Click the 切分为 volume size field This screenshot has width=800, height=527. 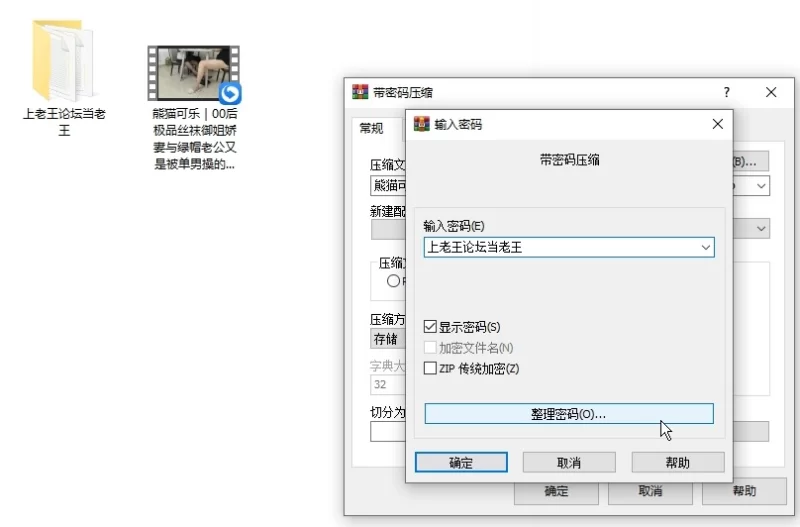click(388, 432)
